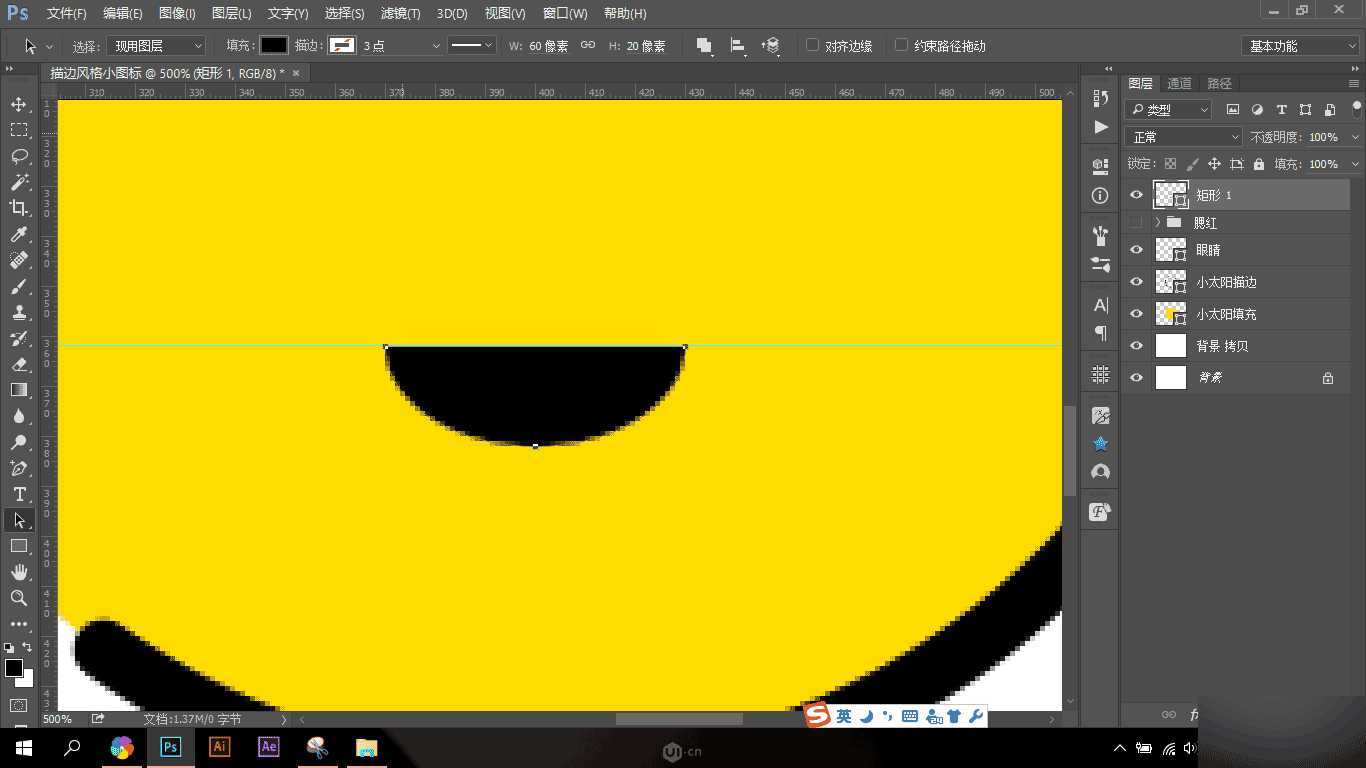
Task: Click the 矩形 1 layer thumbnail
Action: click(1170, 195)
